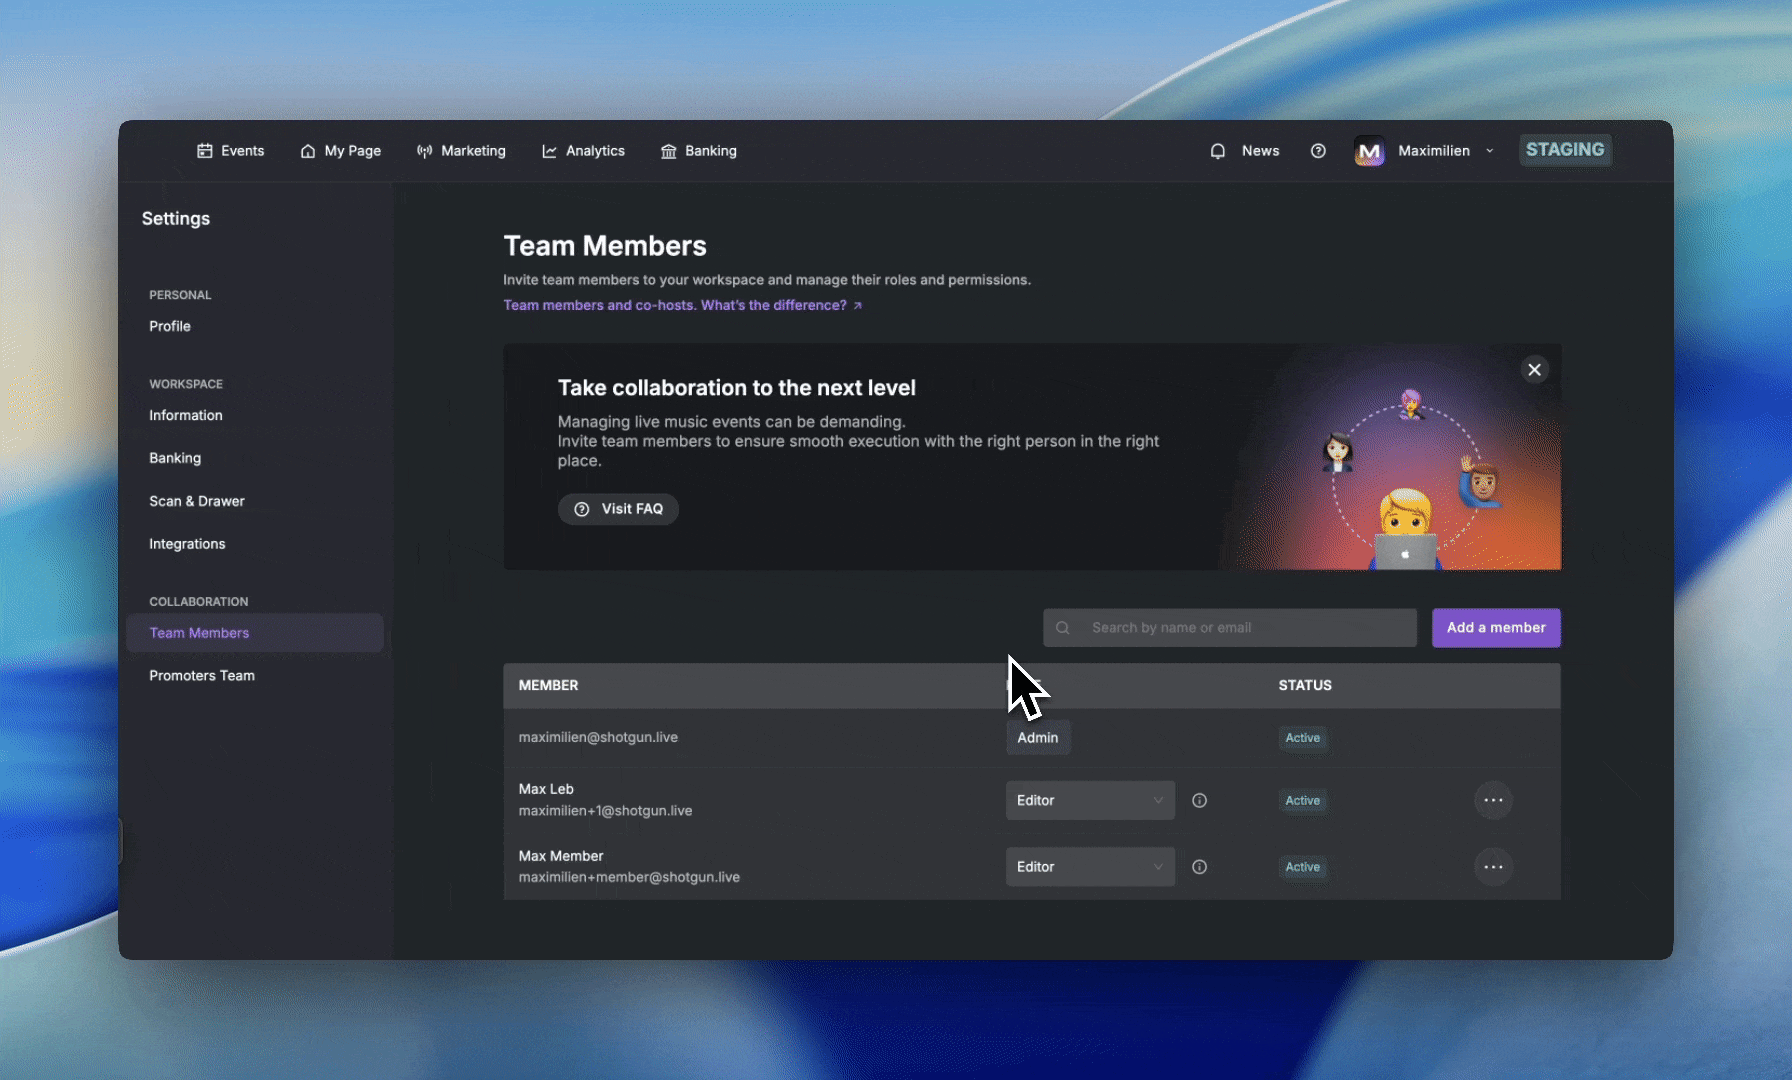Click the Admin role badge
Image resolution: width=1792 pixels, height=1080 pixels.
[1038, 738]
